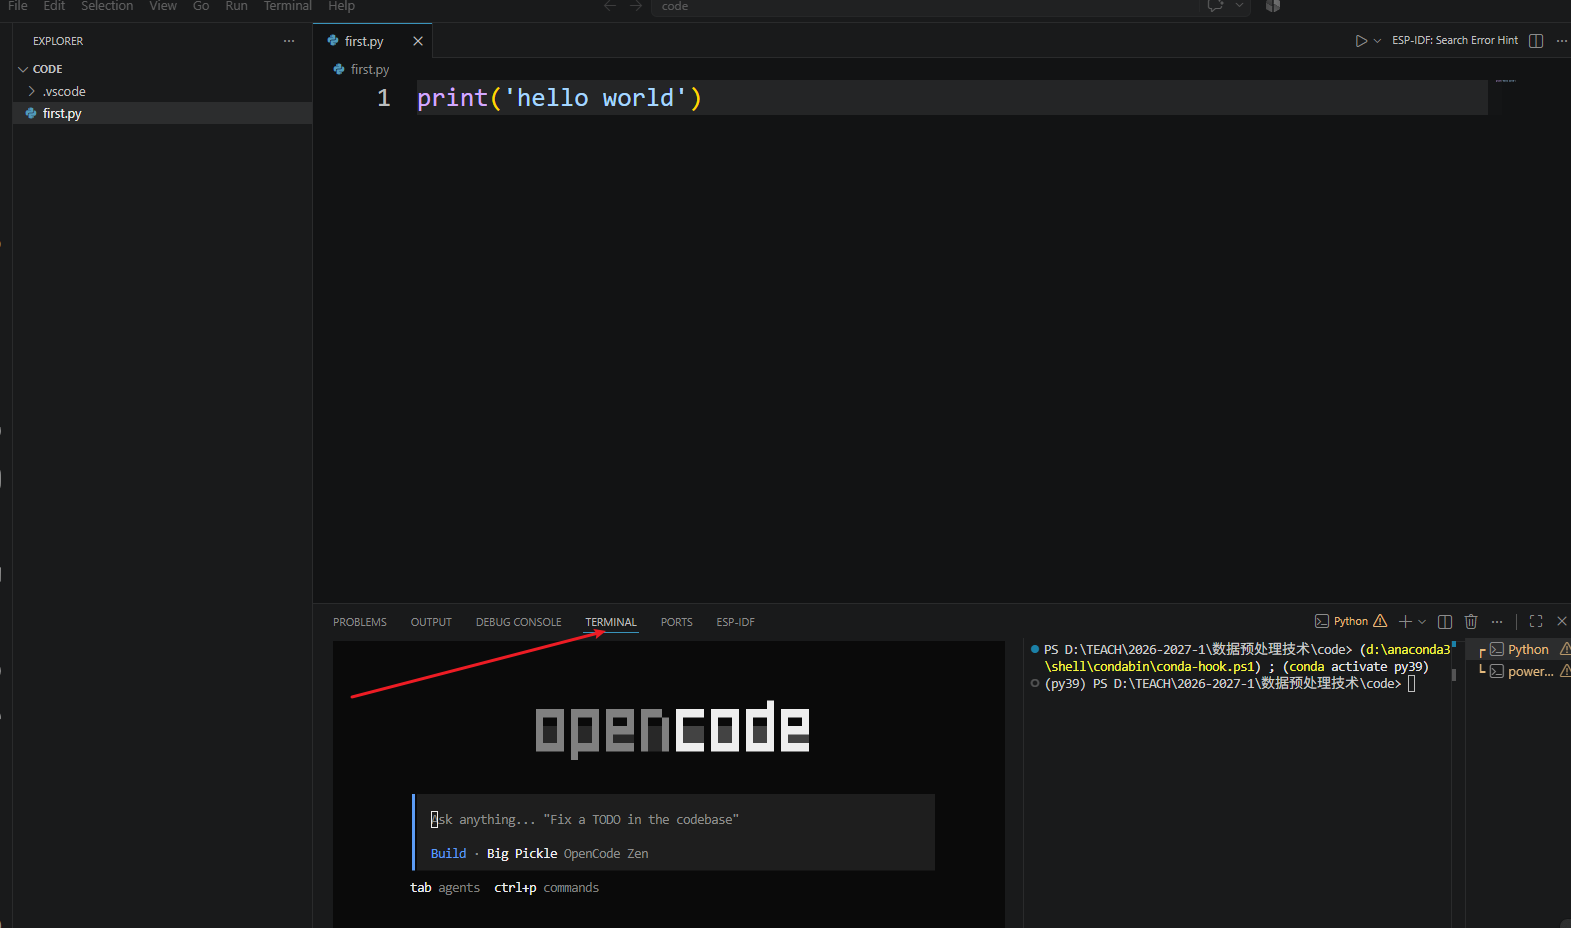Split the terminal
Viewport: 1571px width, 928px height.
coord(1445,621)
